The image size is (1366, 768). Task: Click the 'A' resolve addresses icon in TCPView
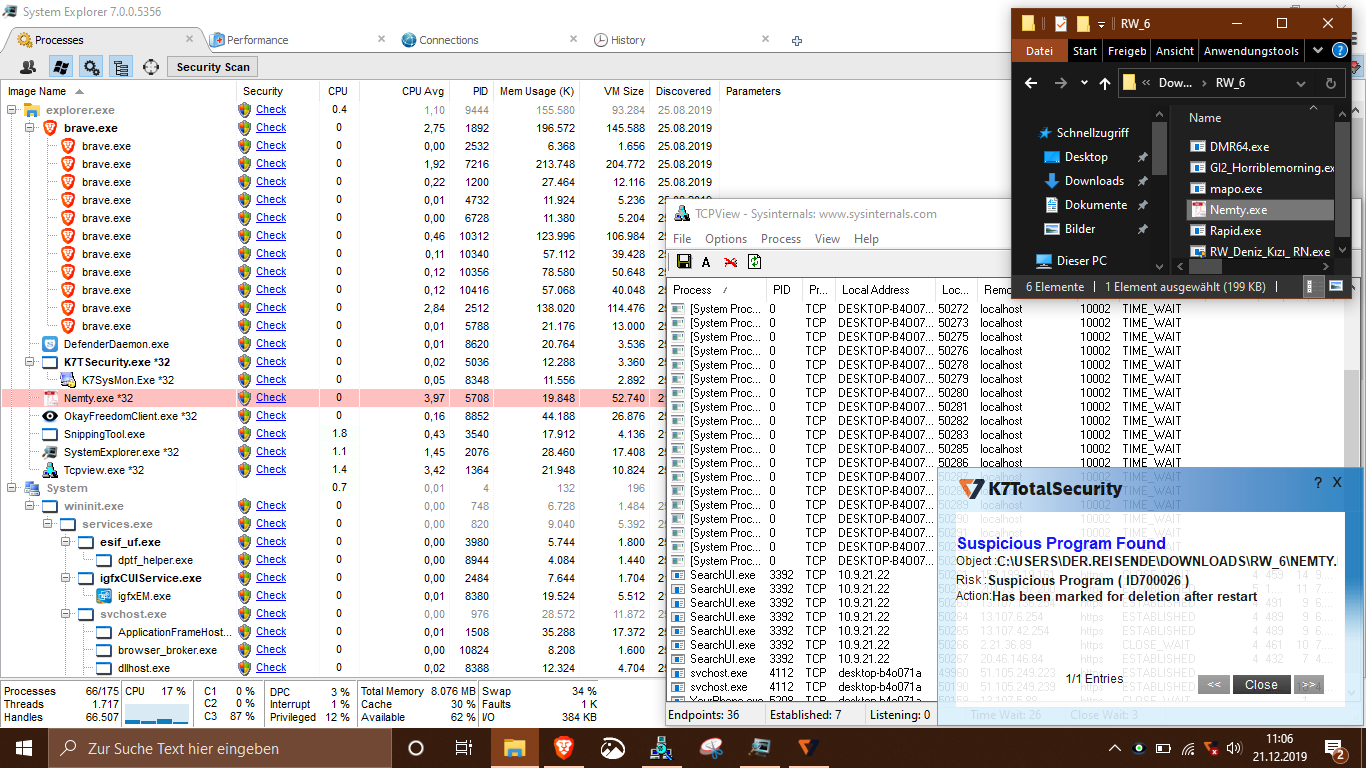(706, 262)
